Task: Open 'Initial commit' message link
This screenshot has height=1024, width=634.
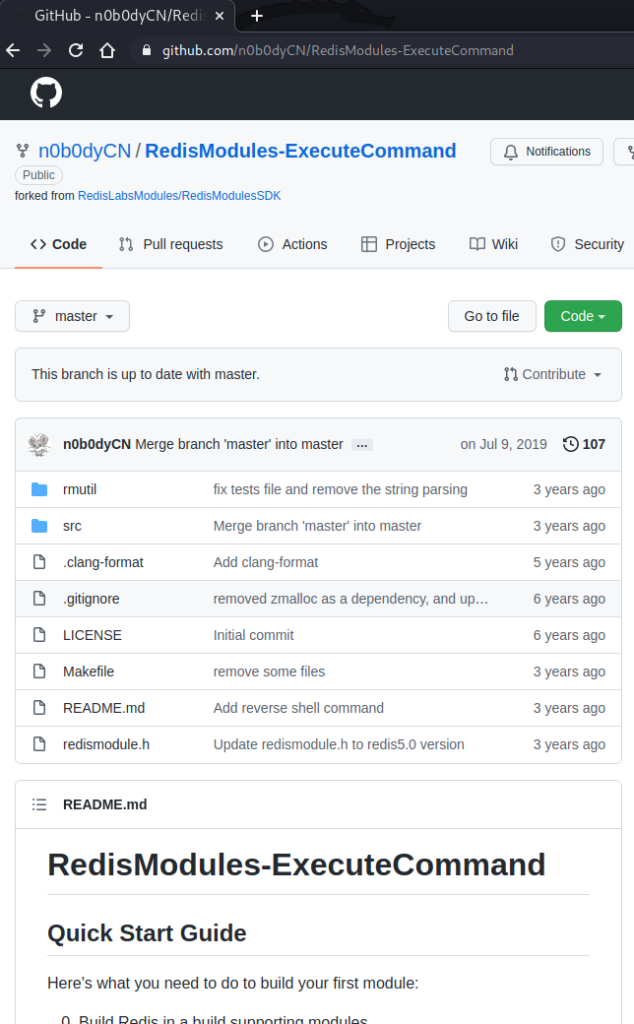Action: [x=253, y=635]
